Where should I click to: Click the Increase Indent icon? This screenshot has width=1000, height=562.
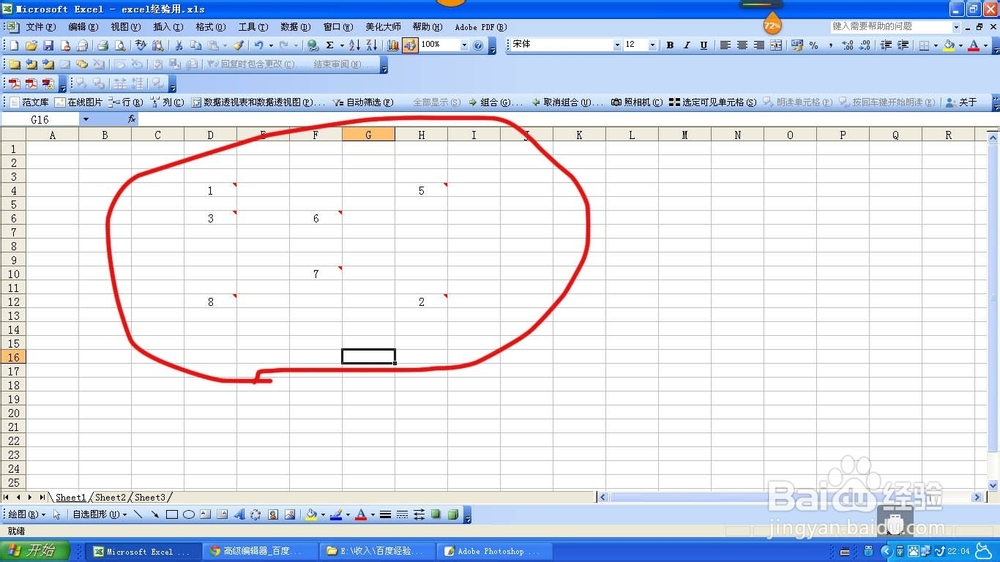pyautogui.click(x=903, y=45)
